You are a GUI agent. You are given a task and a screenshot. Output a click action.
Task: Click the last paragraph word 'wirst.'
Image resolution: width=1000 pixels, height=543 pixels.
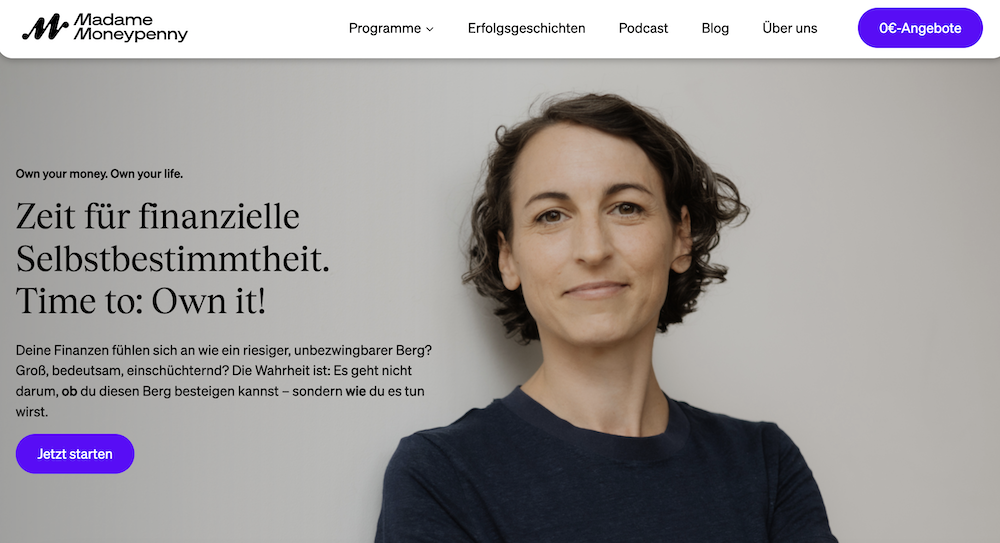(32, 412)
